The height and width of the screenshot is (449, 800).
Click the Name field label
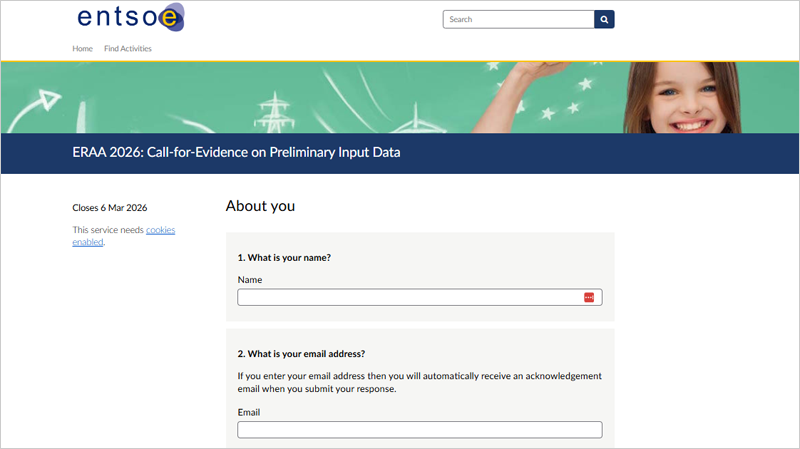point(250,280)
